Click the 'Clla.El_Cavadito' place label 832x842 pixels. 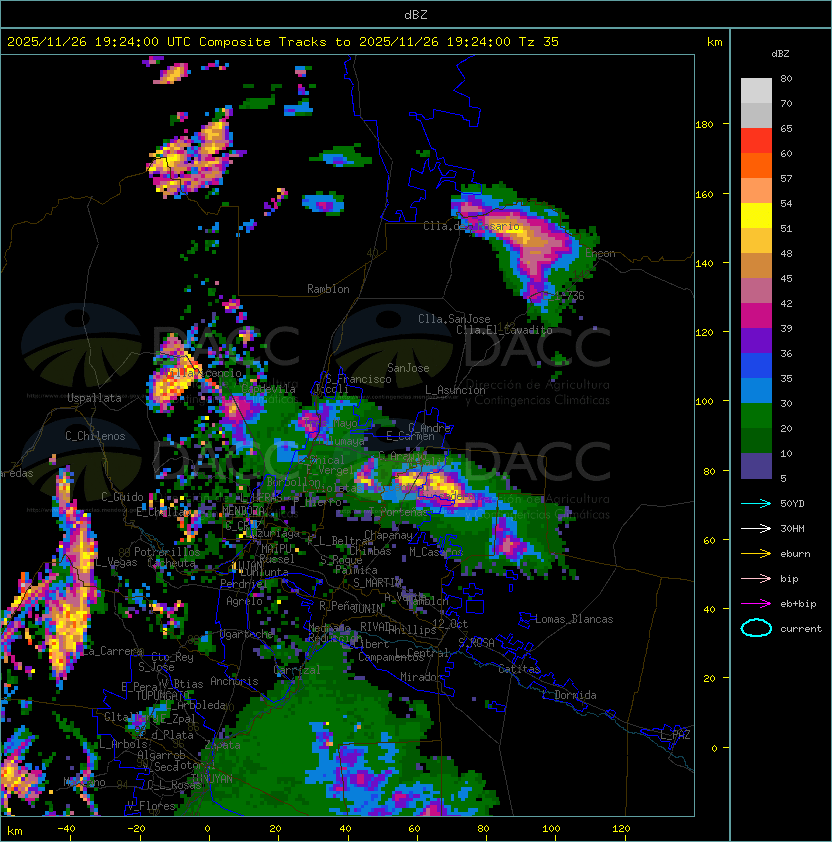pyautogui.click(x=504, y=330)
